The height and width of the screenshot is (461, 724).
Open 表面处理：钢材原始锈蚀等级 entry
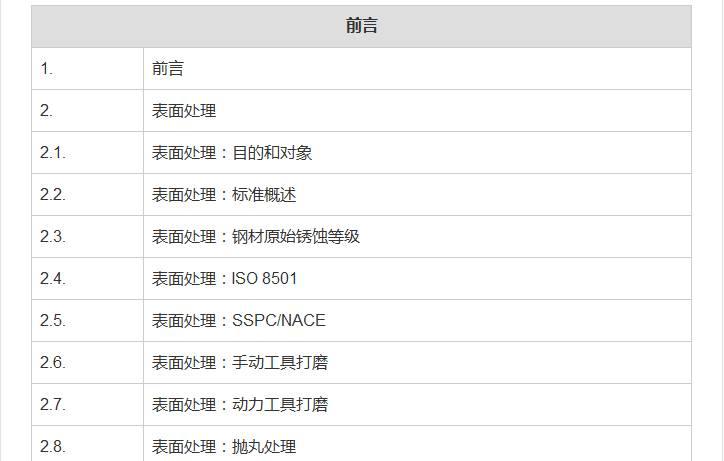256,237
